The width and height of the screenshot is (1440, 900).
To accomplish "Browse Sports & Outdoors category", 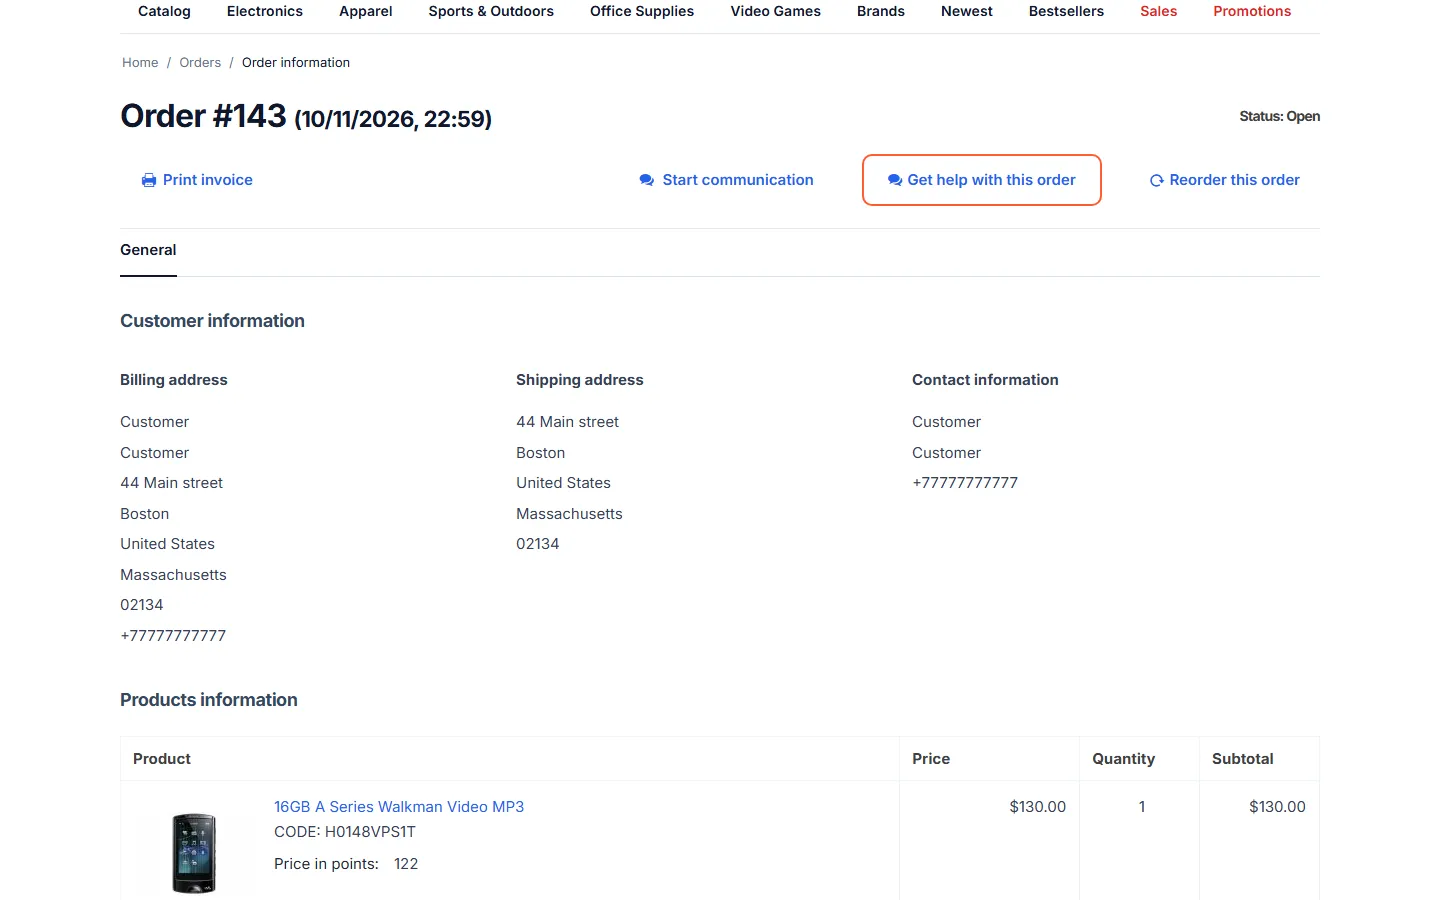I will 491,11.
